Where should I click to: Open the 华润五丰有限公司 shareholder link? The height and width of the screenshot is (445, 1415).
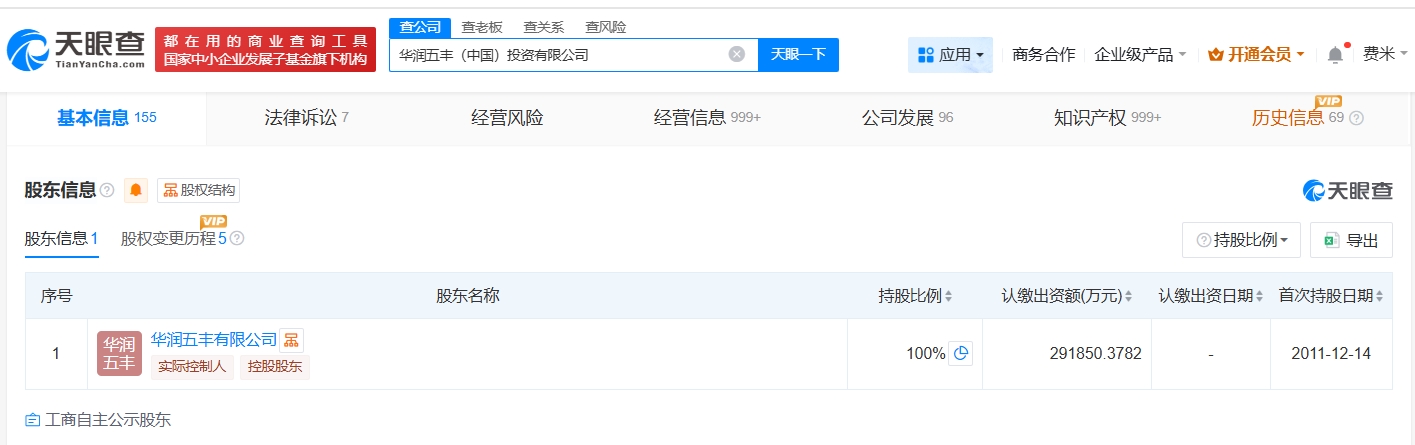pos(213,340)
